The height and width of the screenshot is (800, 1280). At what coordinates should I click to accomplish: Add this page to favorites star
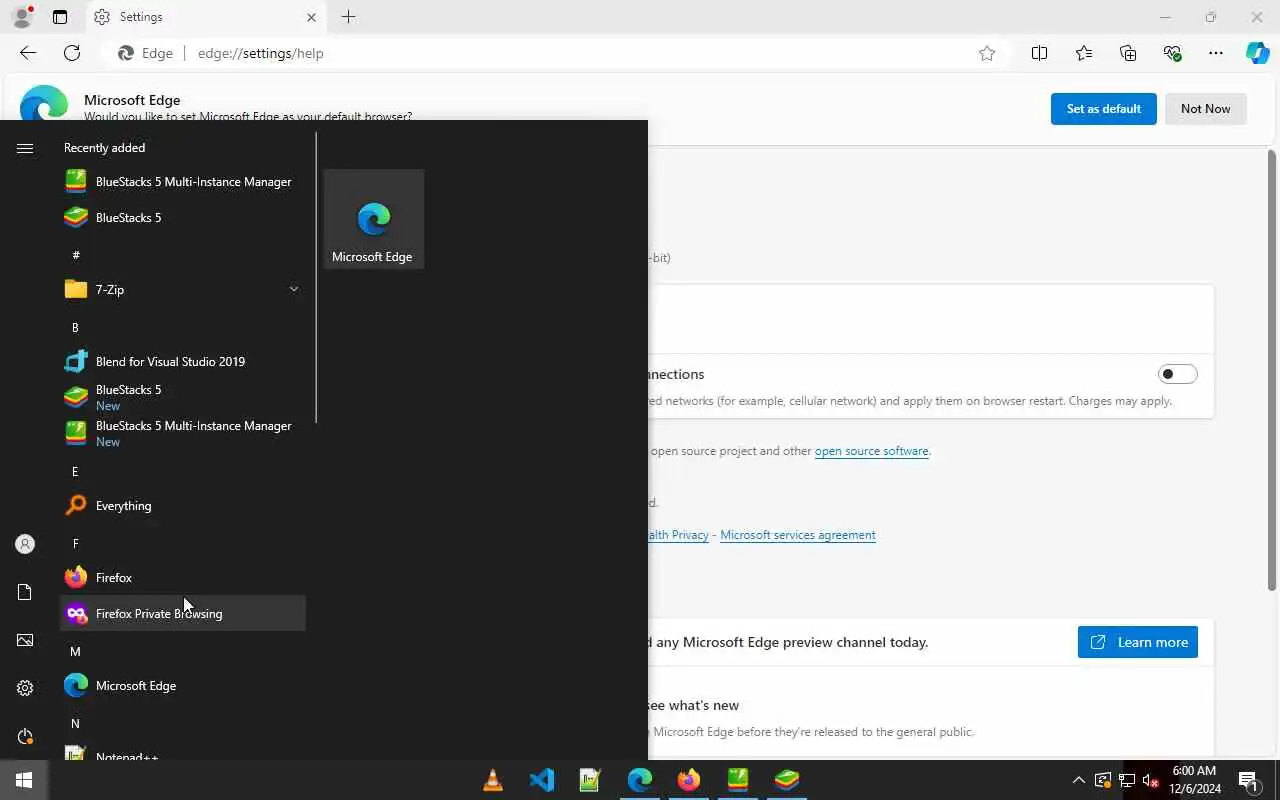tap(987, 53)
